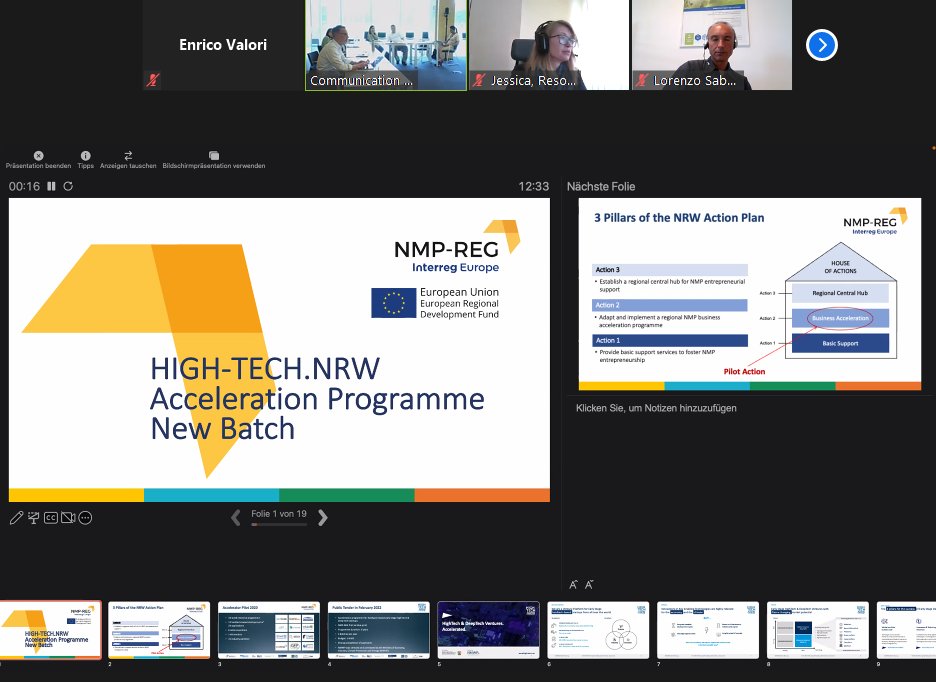Viewport: 936px width, 682px height.
Task: Advance to next slide arrow
Action: 322,517
